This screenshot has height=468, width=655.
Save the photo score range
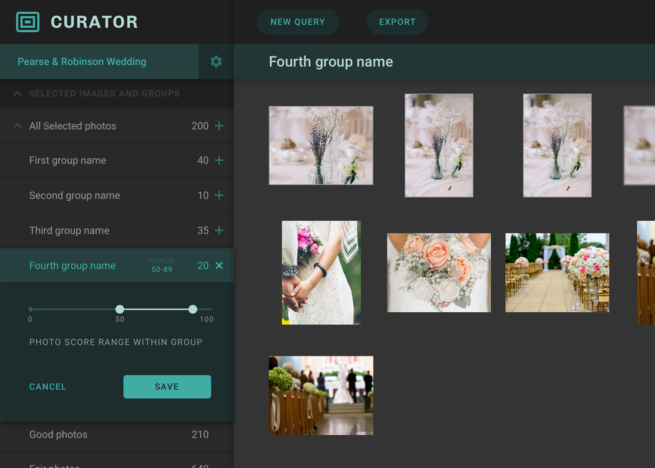pyautogui.click(x=167, y=387)
